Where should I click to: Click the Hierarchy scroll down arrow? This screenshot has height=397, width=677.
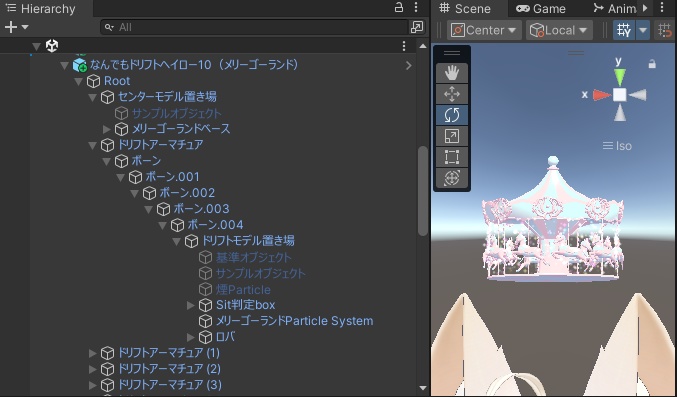tap(423, 388)
